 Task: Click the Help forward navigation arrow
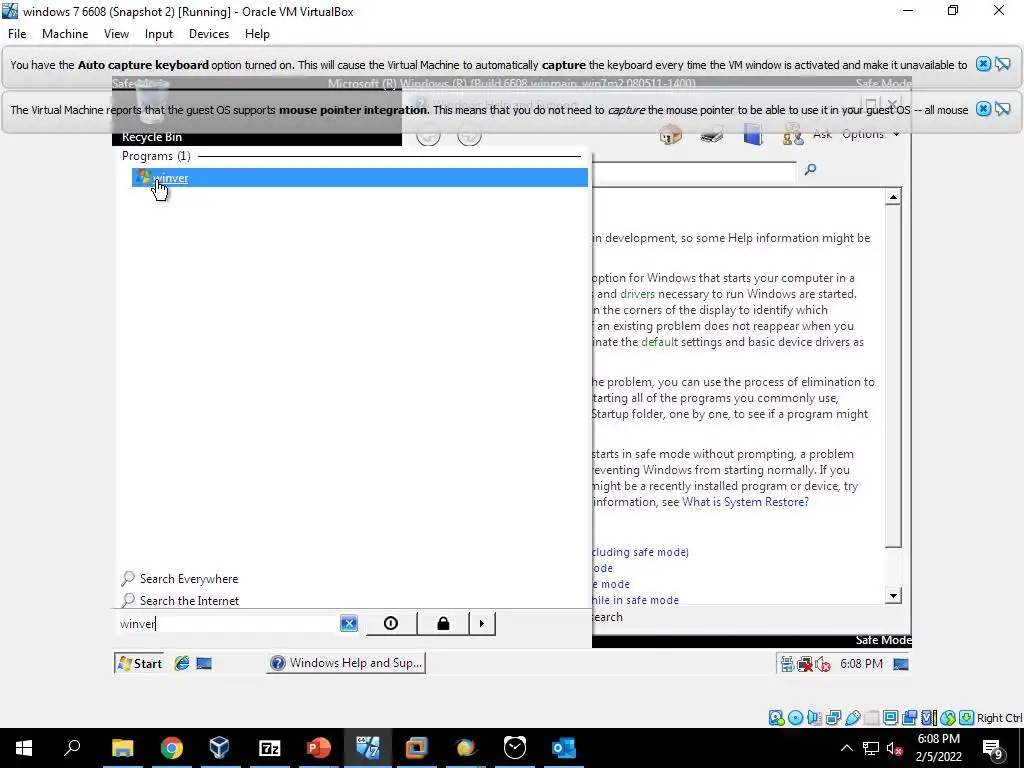point(470,135)
